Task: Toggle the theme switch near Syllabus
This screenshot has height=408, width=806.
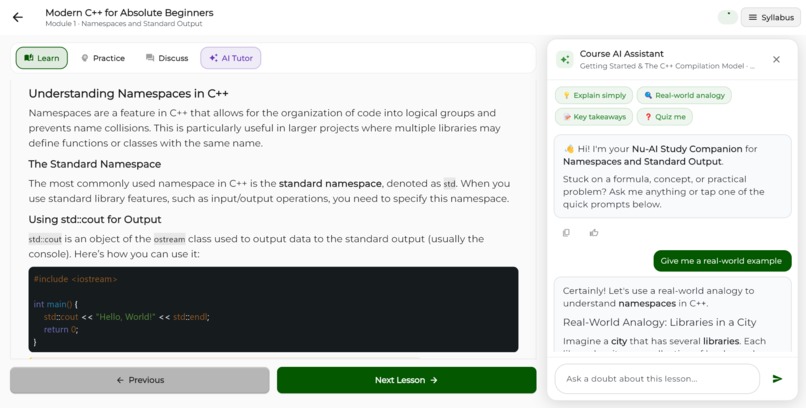Action: click(728, 17)
